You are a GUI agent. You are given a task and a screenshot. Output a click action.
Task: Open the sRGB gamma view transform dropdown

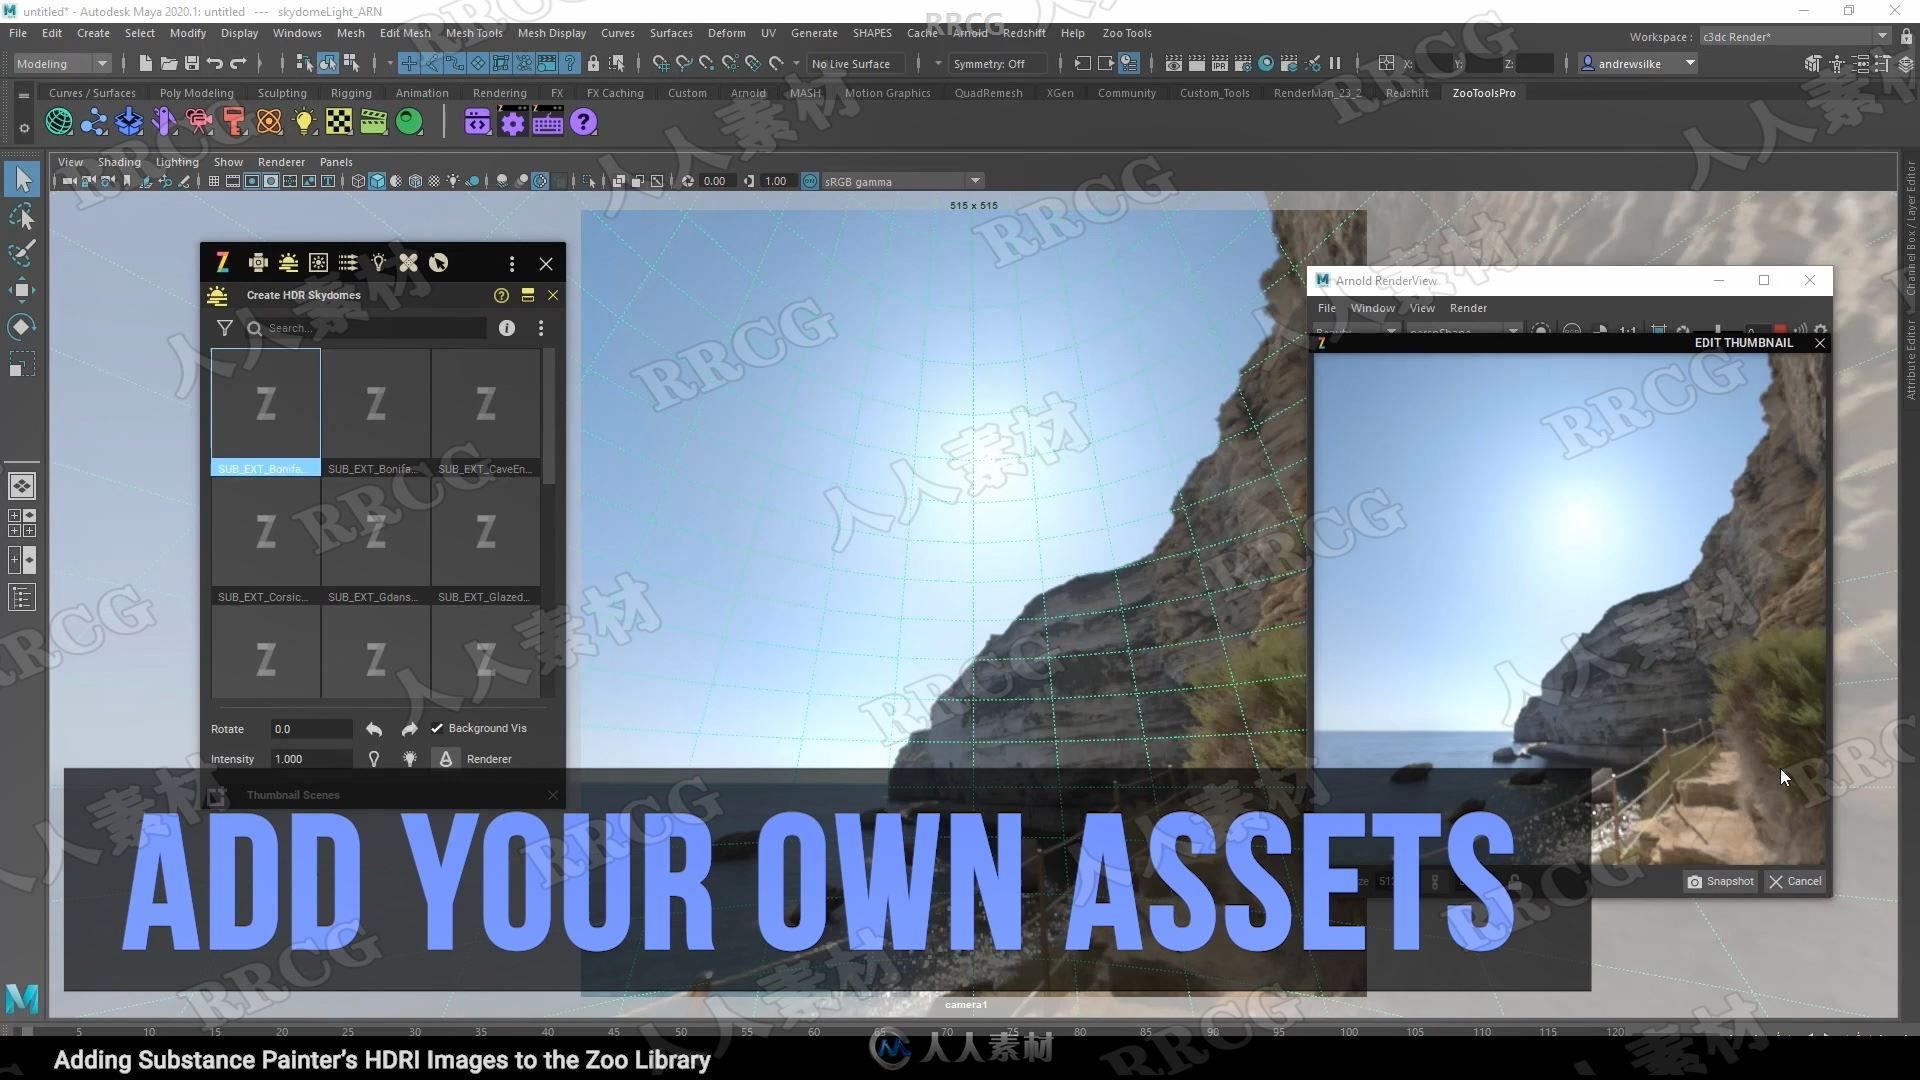[x=902, y=181]
